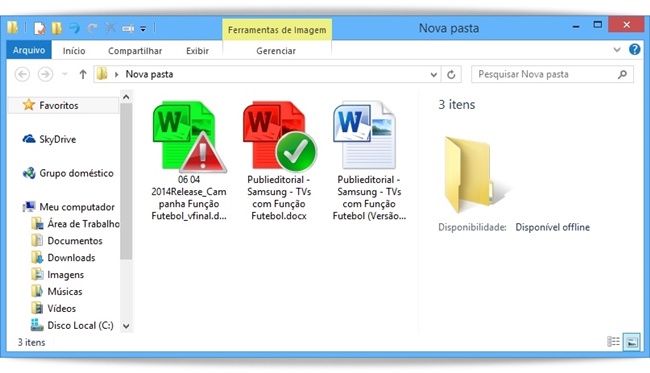Screen dimensions: 650x373
Task: Refresh the Nova pasta folder
Action: (451, 75)
